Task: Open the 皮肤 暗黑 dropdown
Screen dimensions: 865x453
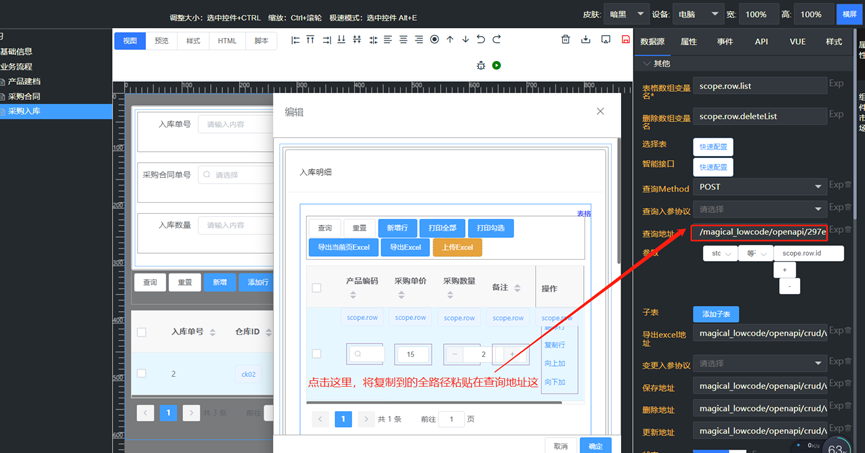Action: pos(626,14)
